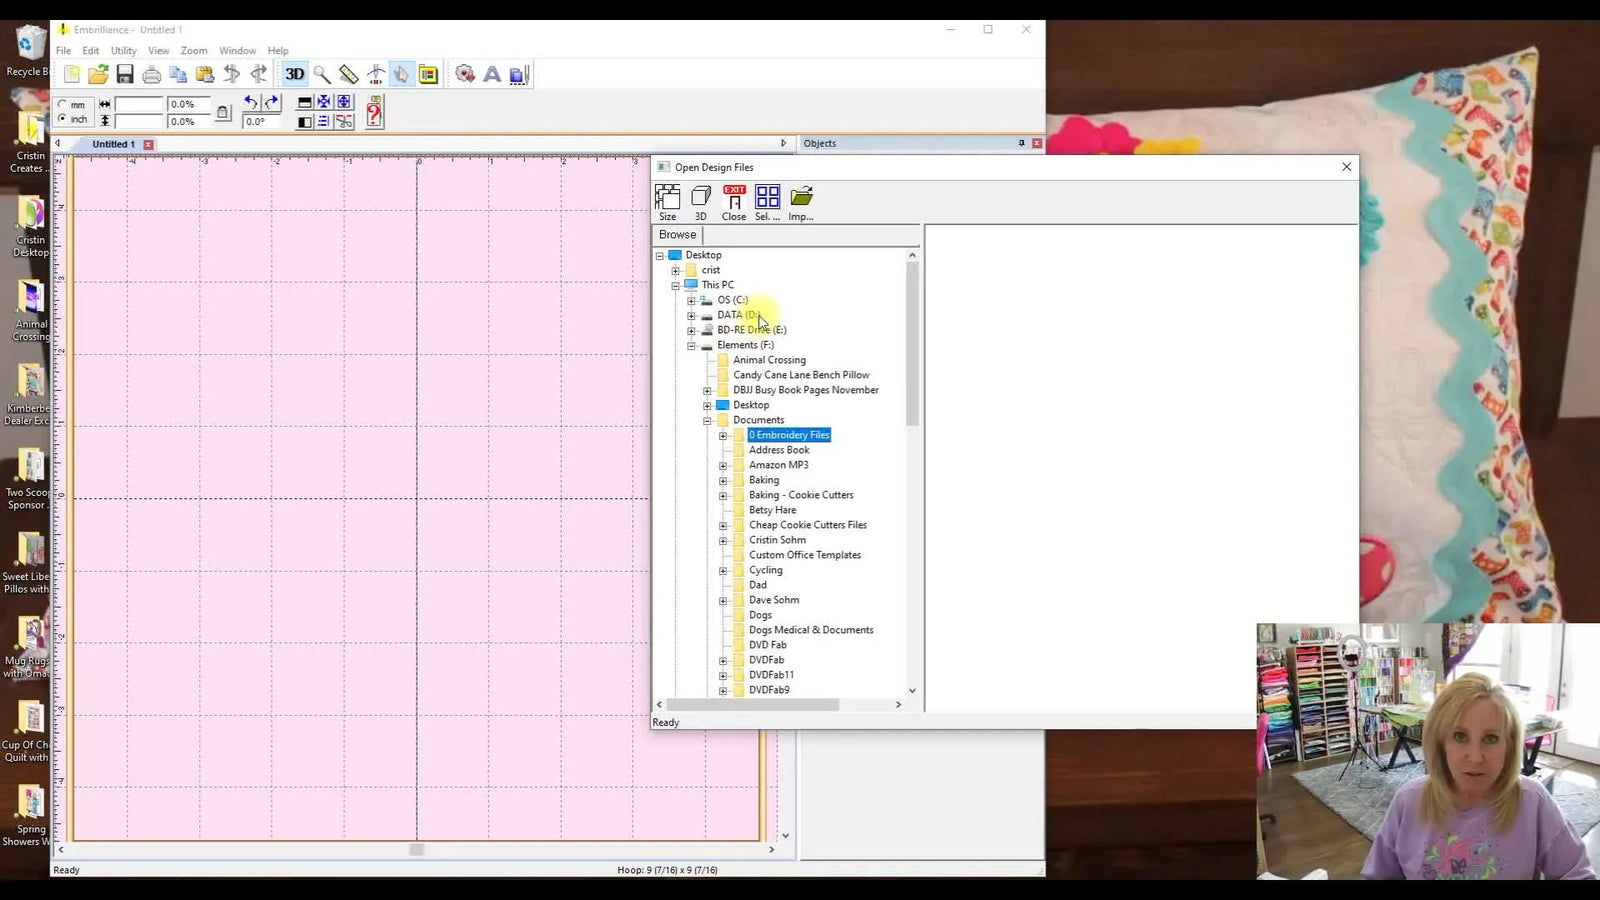Open the Utility menu
The width and height of the screenshot is (1600, 900).
coord(124,50)
